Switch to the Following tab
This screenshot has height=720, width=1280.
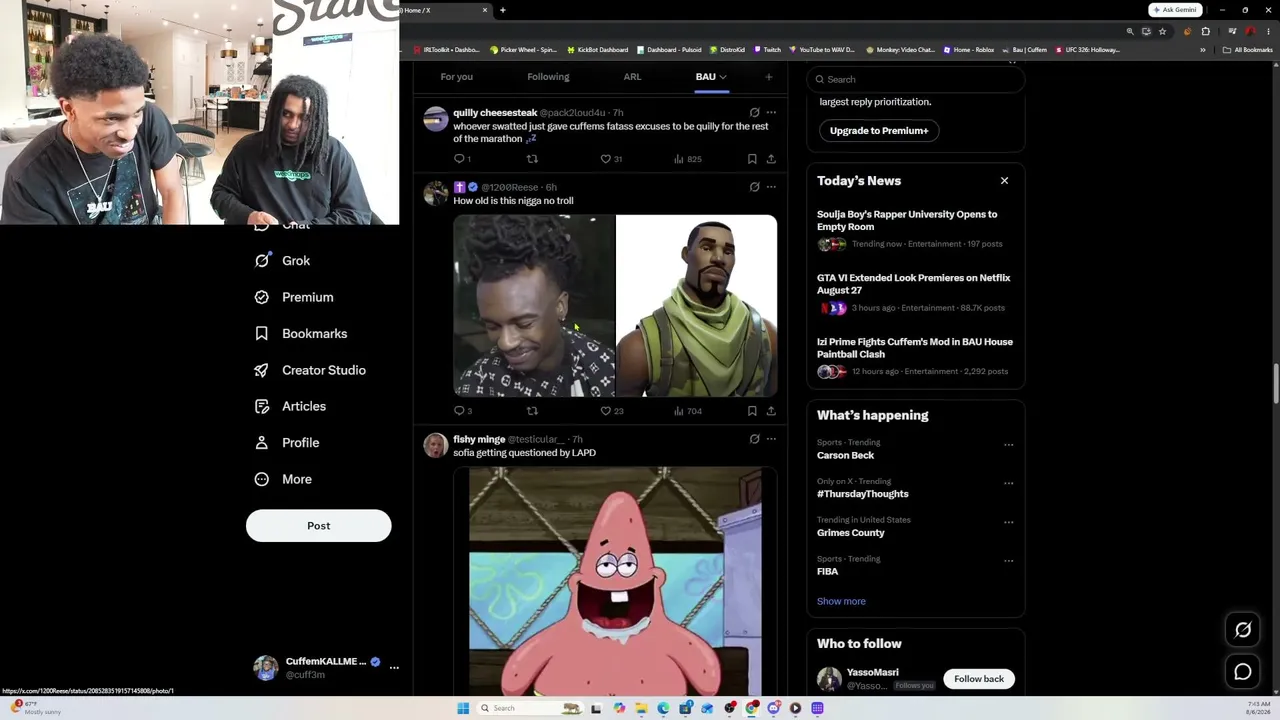(548, 77)
